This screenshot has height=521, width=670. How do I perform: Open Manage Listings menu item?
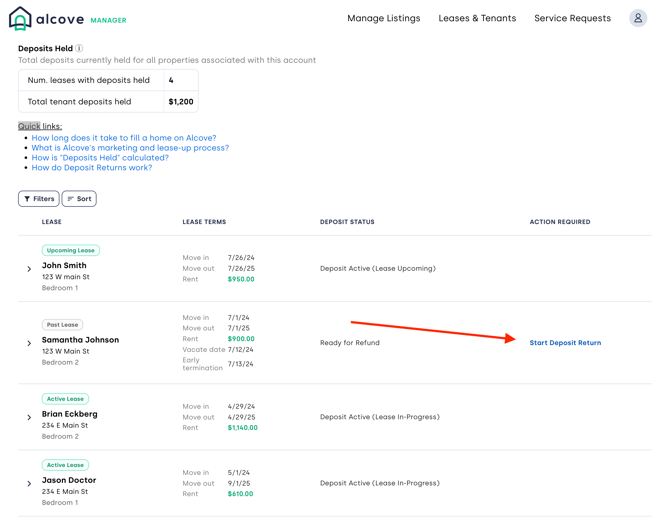click(383, 18)
